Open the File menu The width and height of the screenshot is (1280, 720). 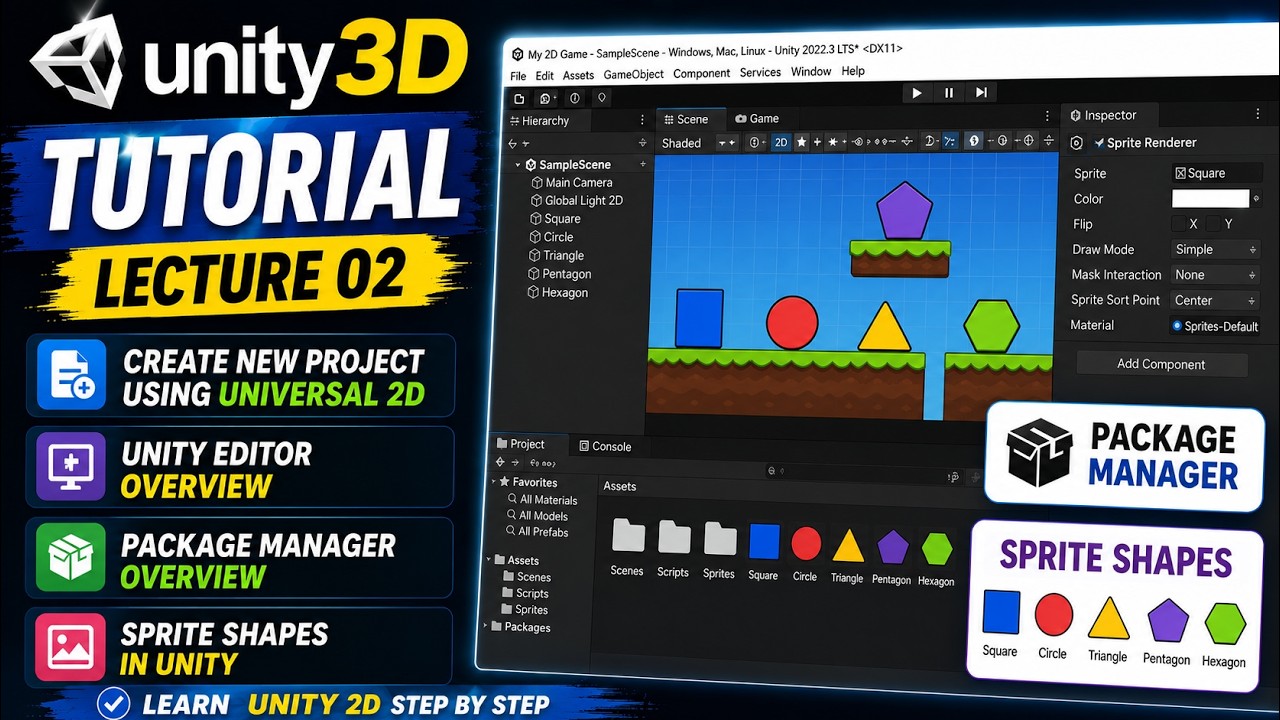tap(518, 76)
